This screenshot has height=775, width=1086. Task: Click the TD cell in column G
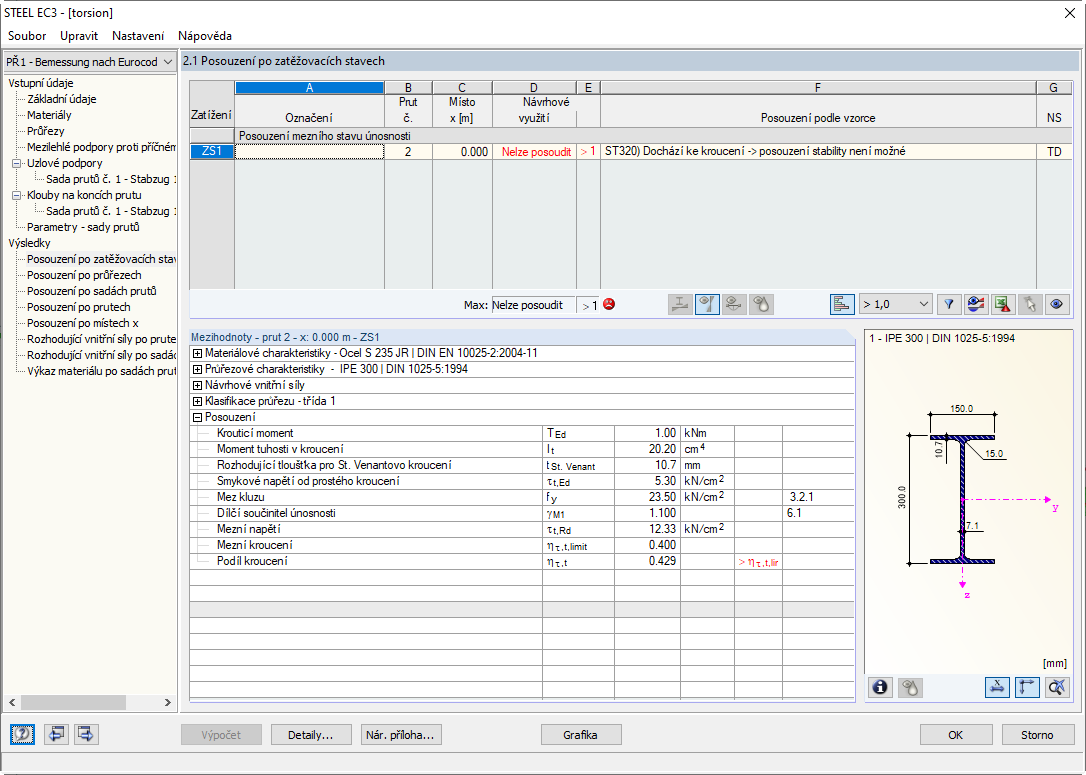tap(1054, 152)
